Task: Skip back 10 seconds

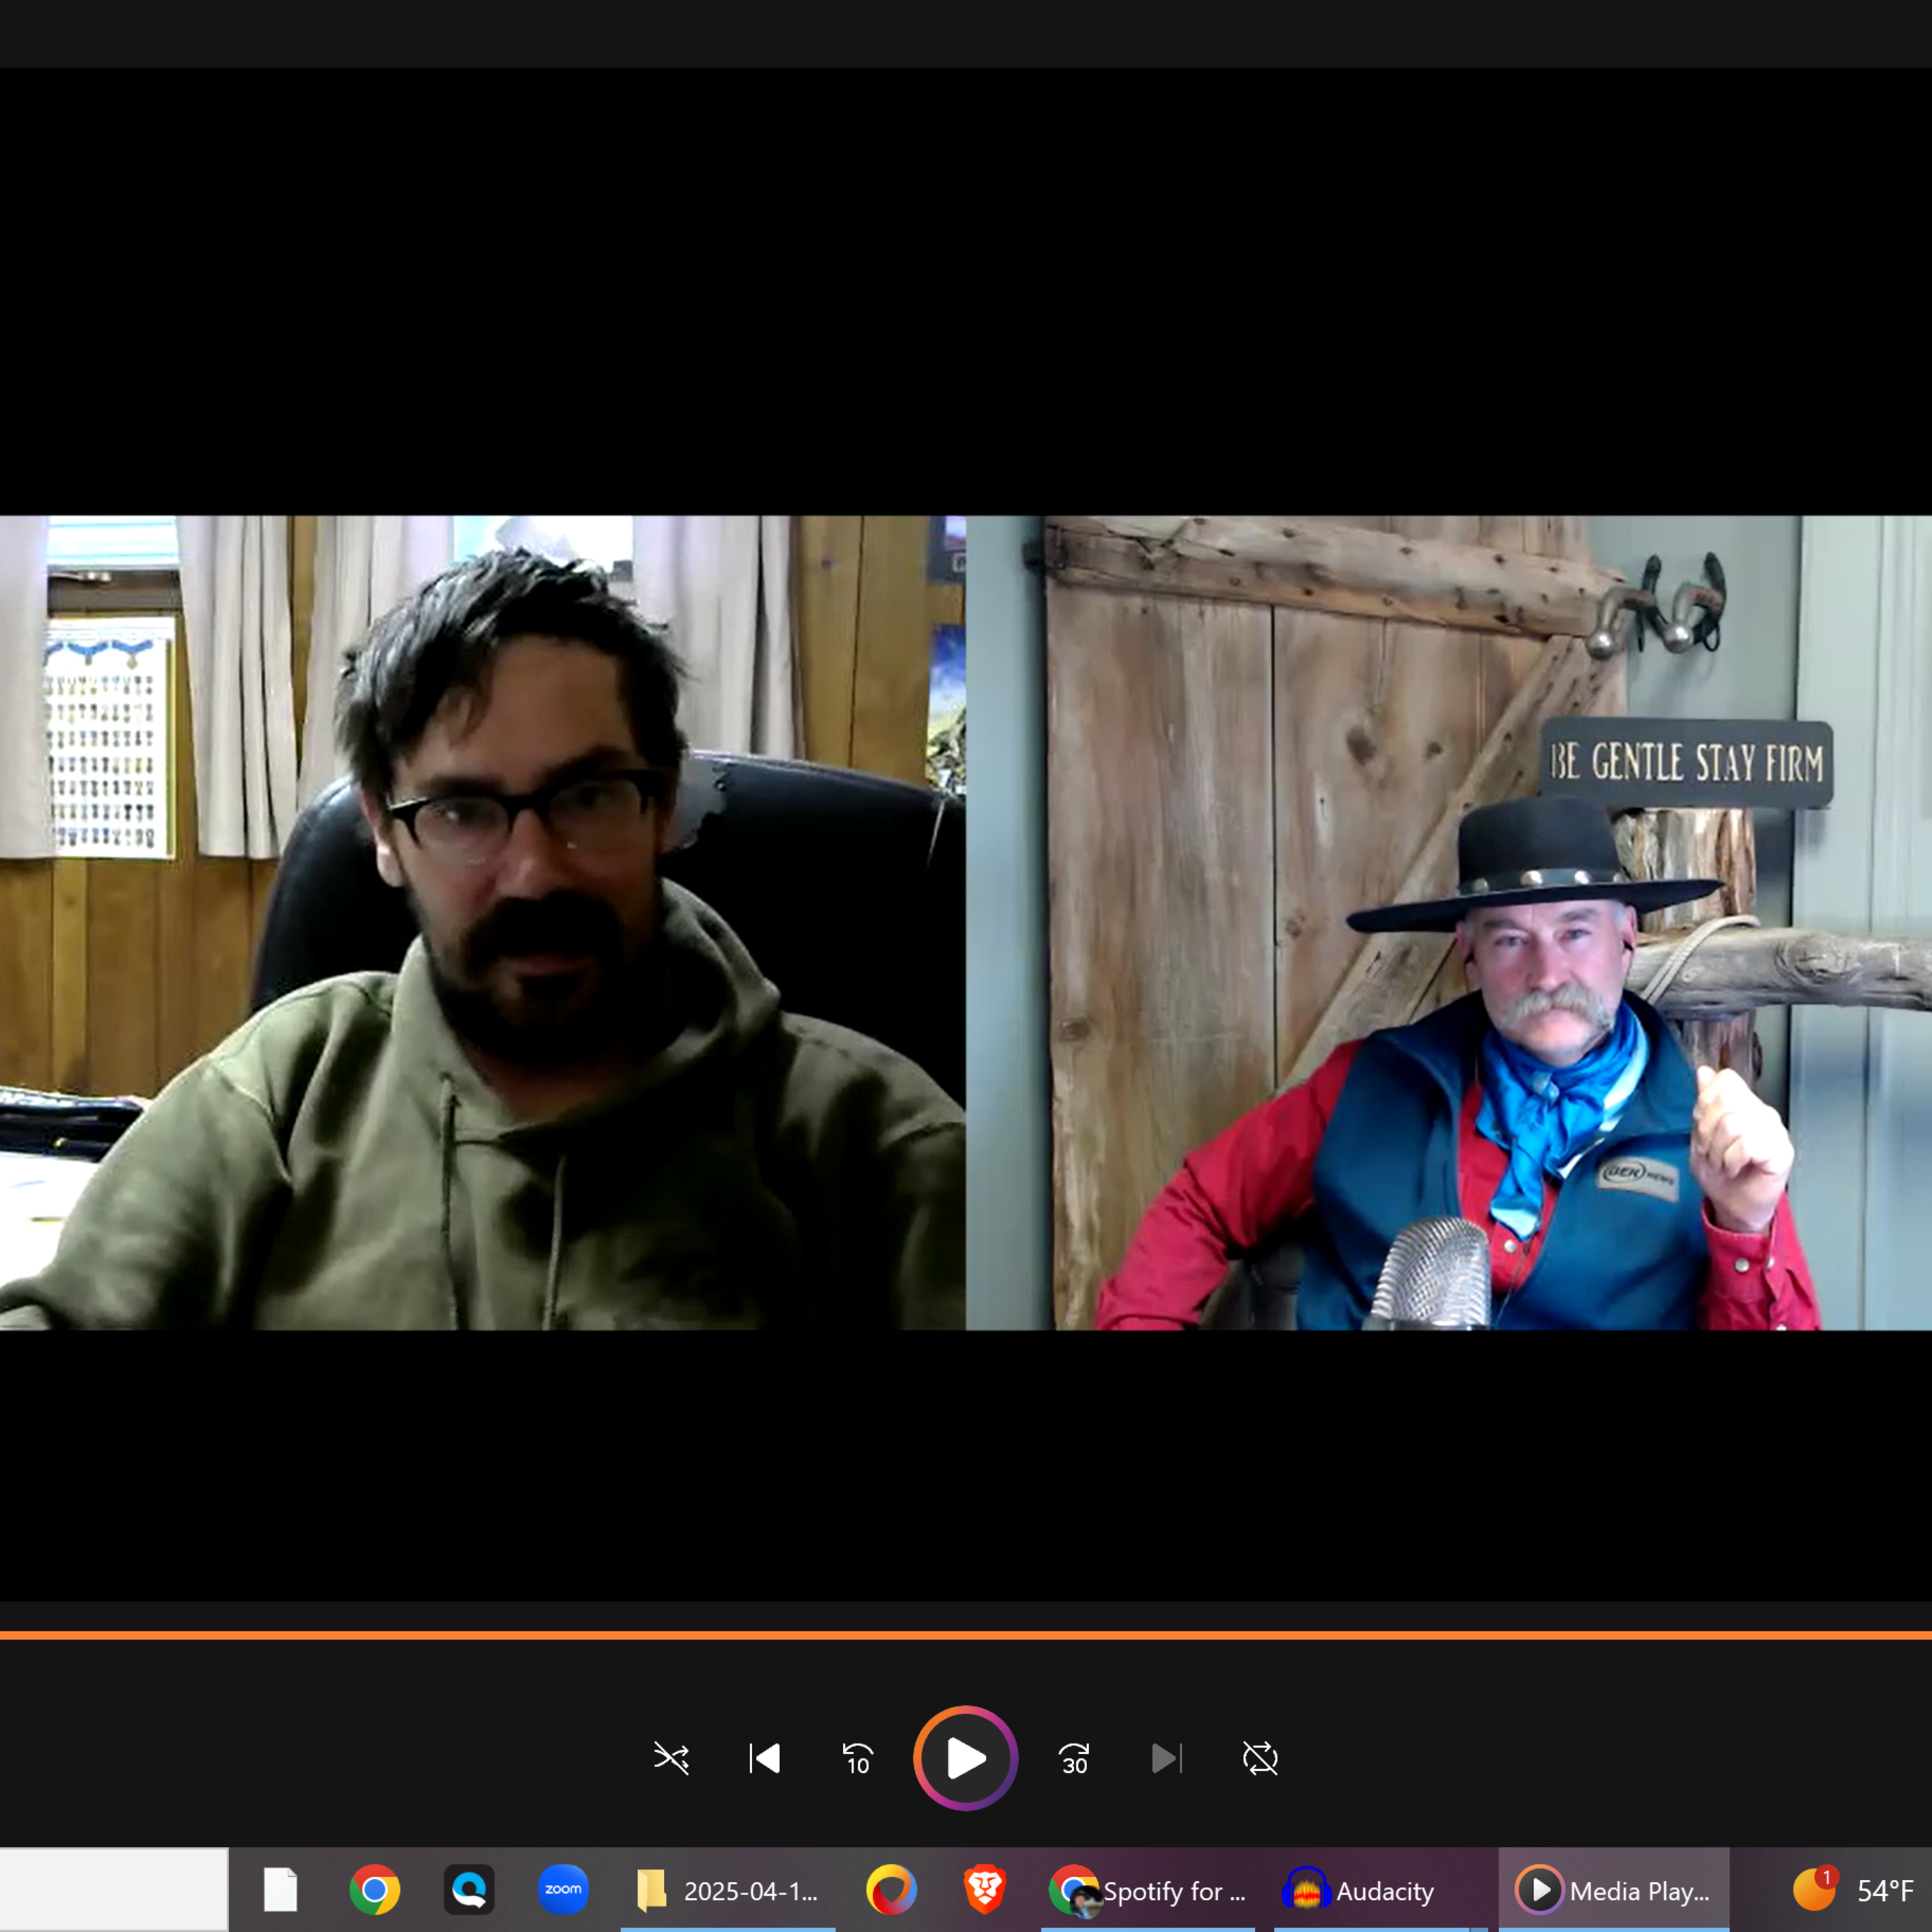Action: [858, 1758]
